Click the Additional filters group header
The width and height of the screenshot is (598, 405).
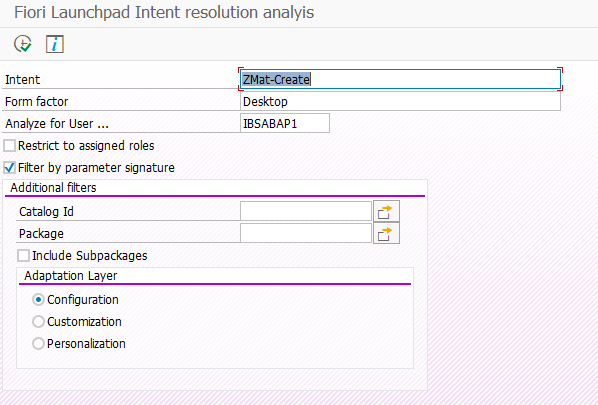tap(53, 188)
